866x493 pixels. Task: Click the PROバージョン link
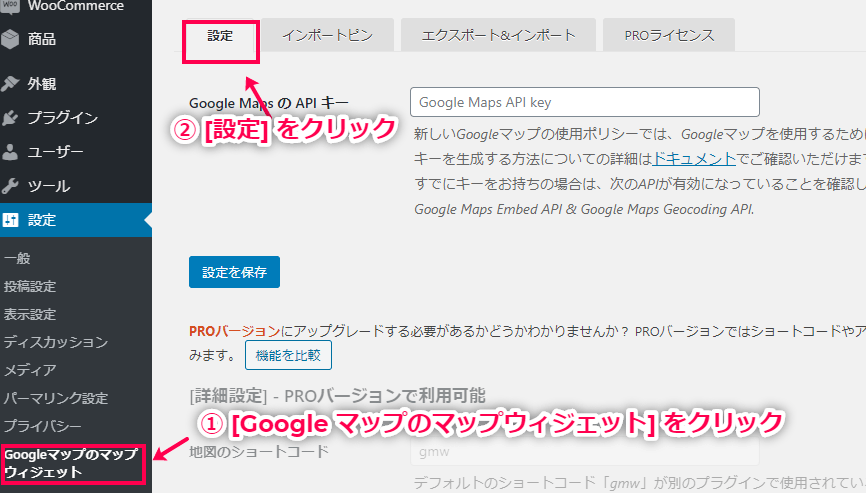[234, 330]
